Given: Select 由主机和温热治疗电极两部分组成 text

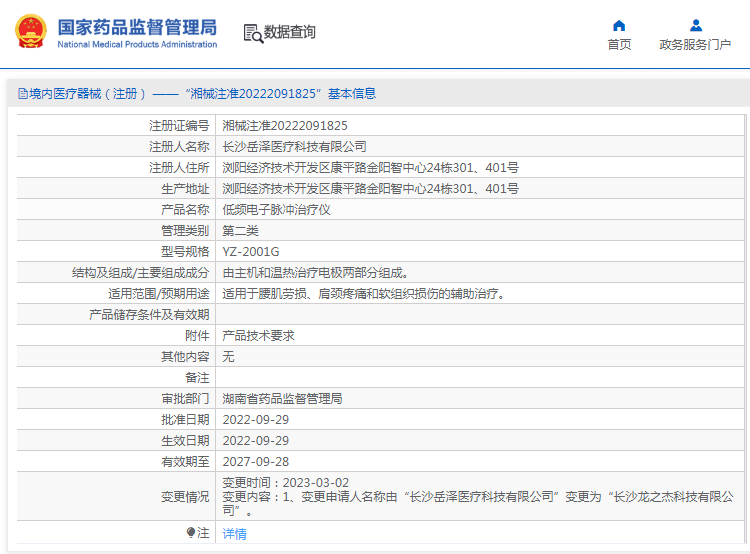Looking at the screenshot, I should coord(315,273).
